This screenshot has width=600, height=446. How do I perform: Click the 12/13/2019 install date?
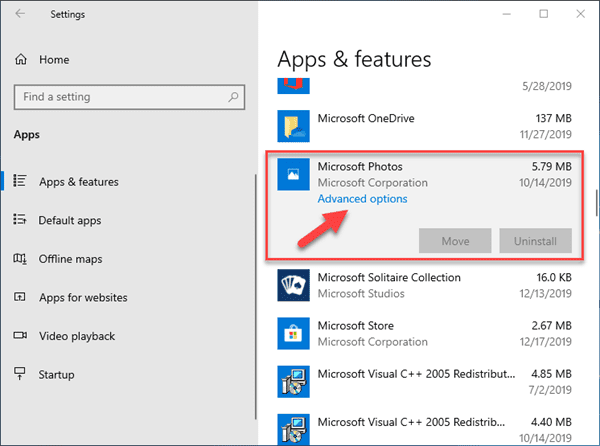click(x=545, y=294)
